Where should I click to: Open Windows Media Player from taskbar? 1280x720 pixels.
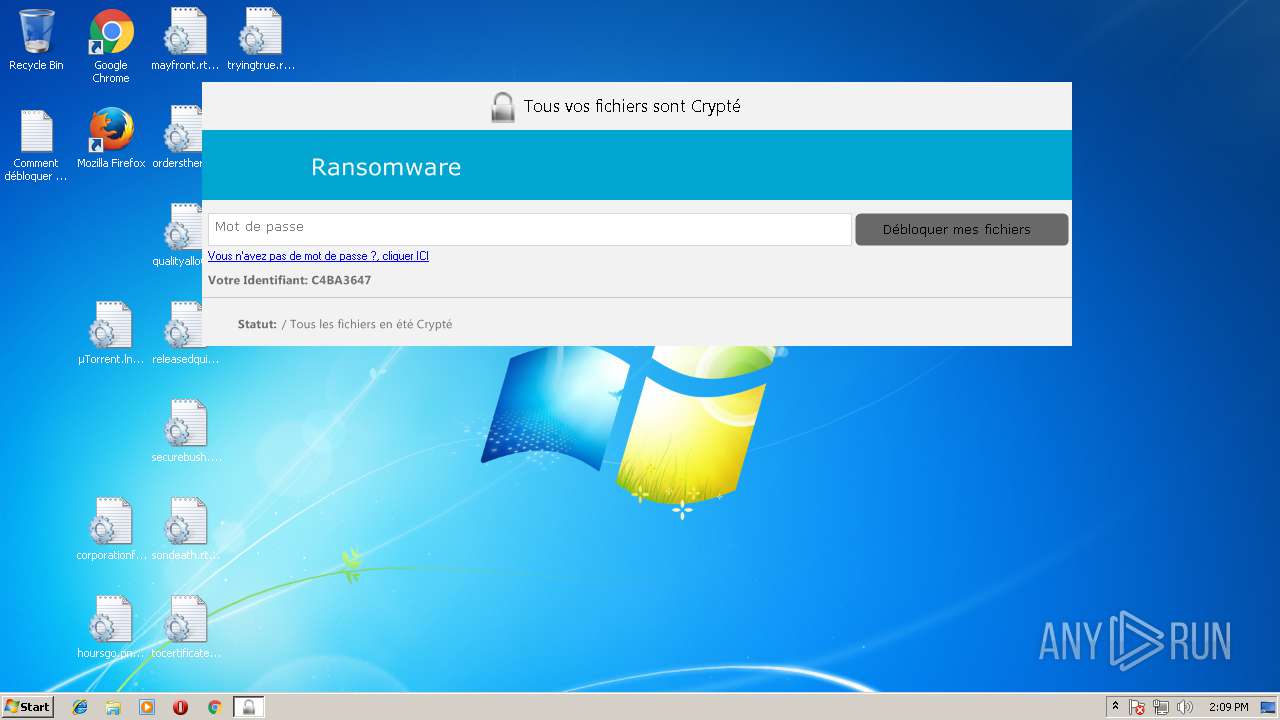[147, 707]
